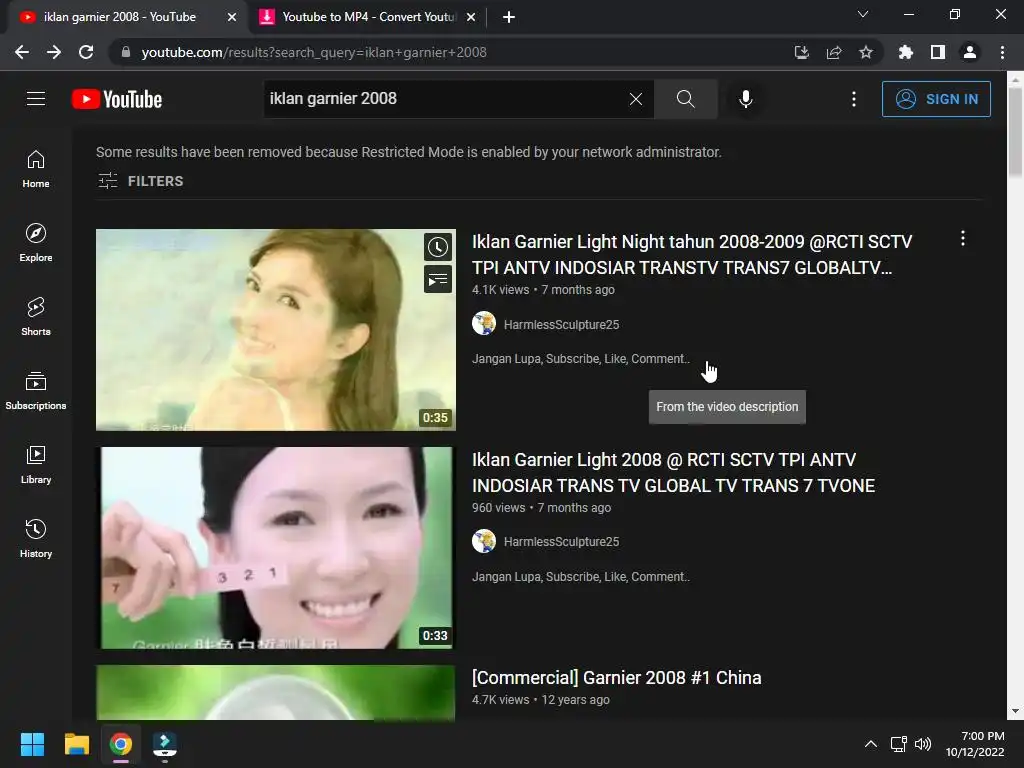Image resolution: width=1024 pixels, height=768 pixels.
Task: Click '4.1K views • 7 months ago' text
Action: pyautogui.click(x=543, y=289)
